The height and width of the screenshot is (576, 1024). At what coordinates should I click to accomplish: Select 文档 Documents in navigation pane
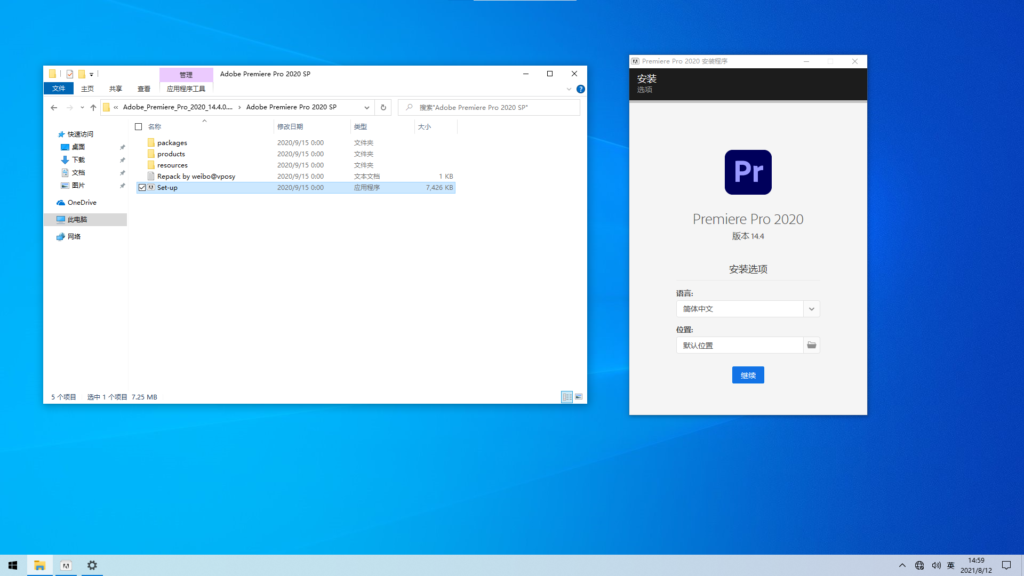[78, 172]
